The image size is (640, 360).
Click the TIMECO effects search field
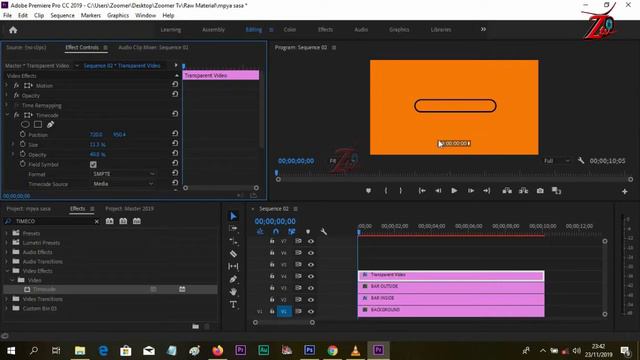coord(53,221)
